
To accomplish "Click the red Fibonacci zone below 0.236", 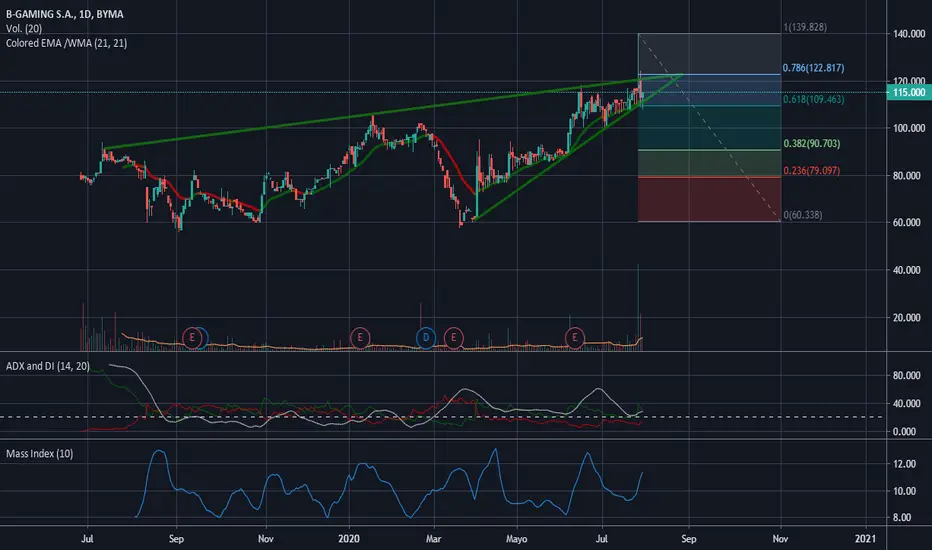I will pos(709,199).
